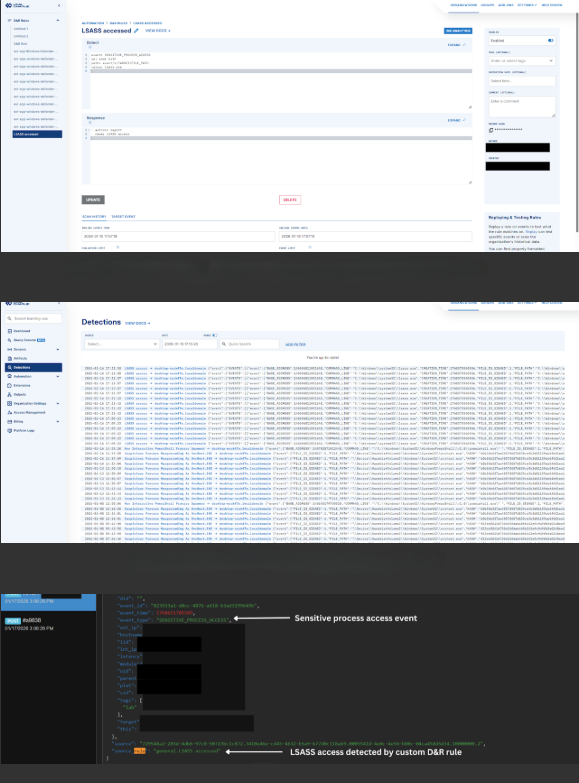The width and height of the screenshot is (579, 783).
Task: Collapse the sidebar with the left arrow
Action: 59,5
